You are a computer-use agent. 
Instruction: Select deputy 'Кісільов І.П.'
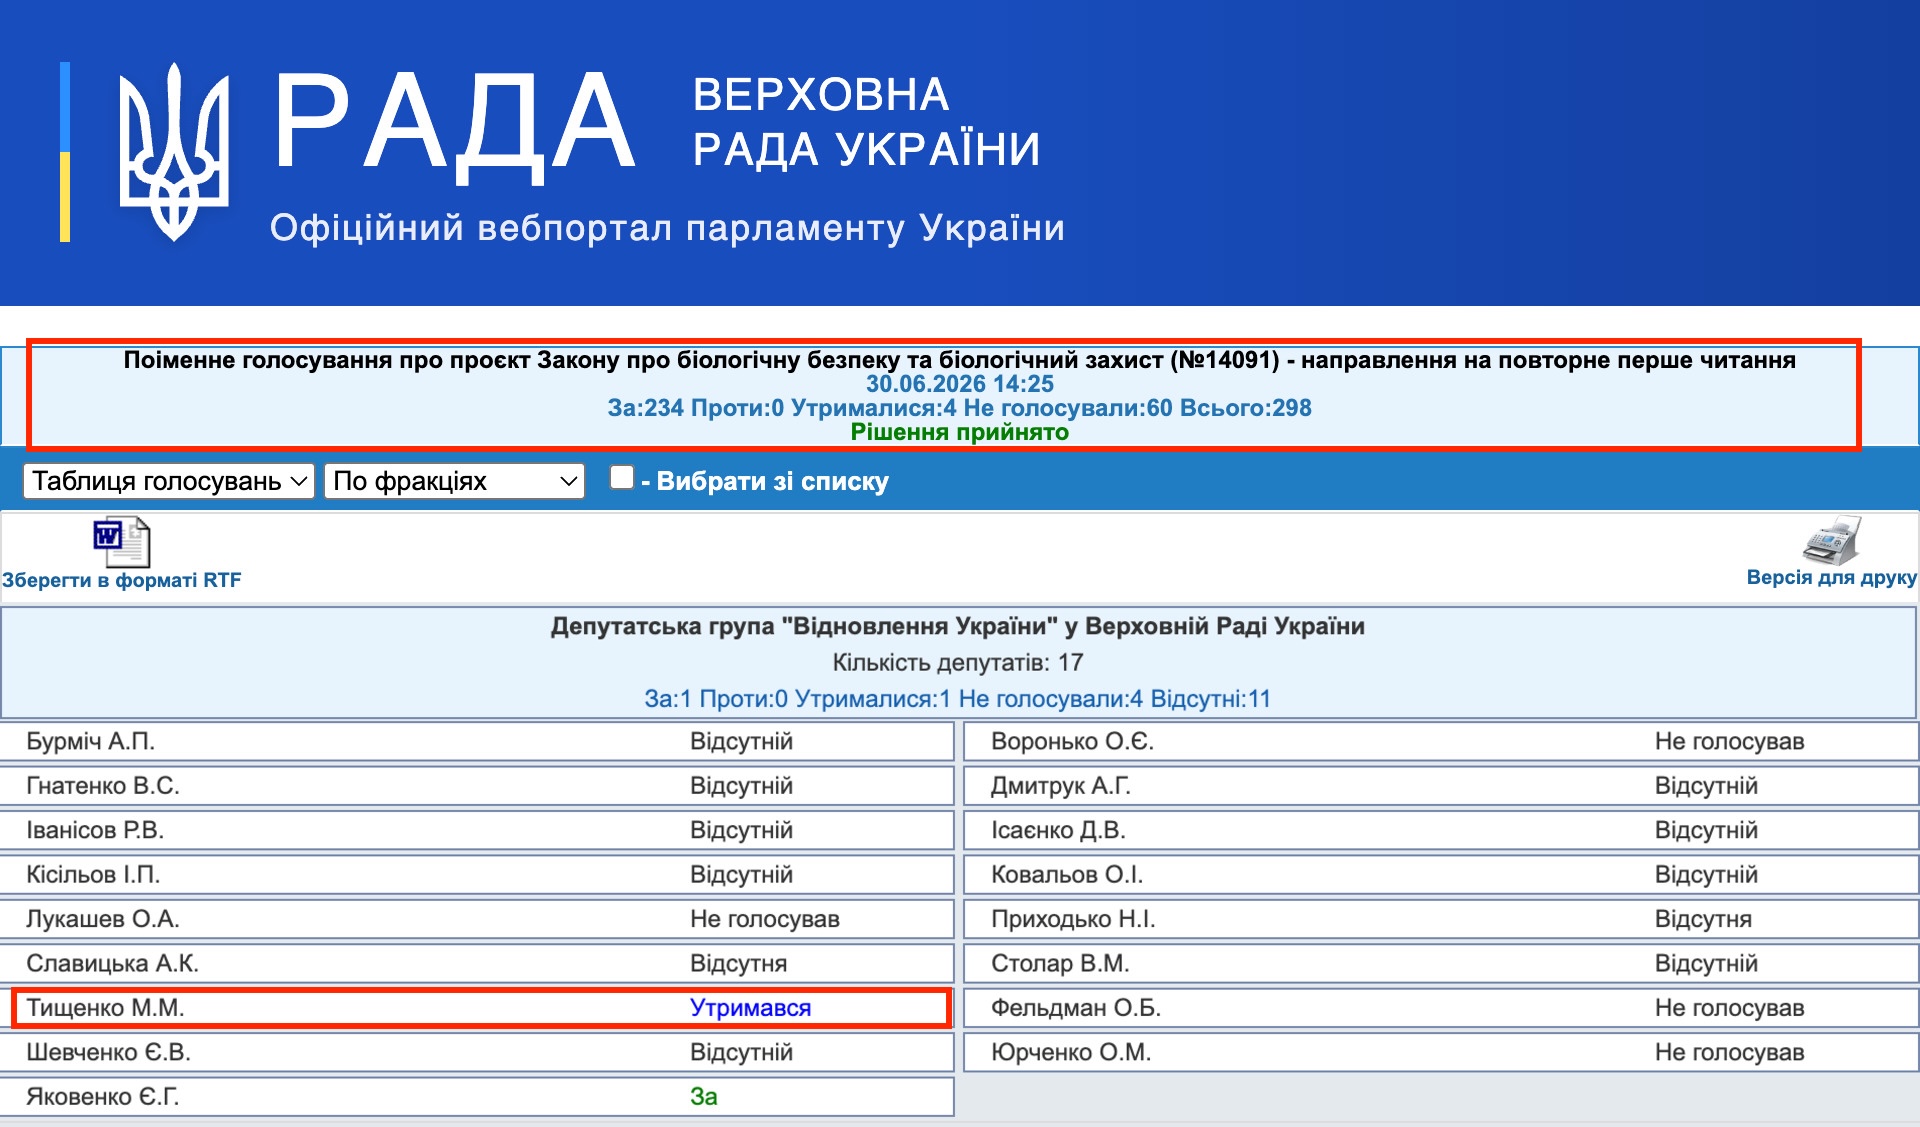click(93, 874)
